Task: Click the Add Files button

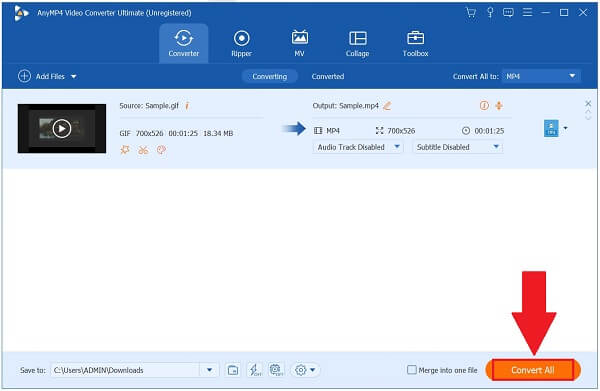Action: (x=41, y=76)
